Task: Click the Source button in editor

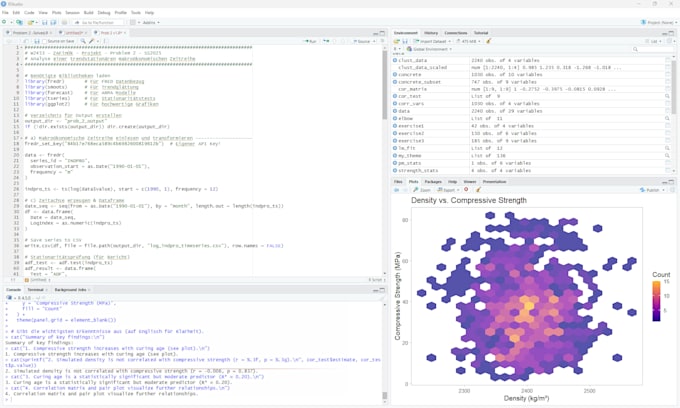Action: [x=362, y=41]
